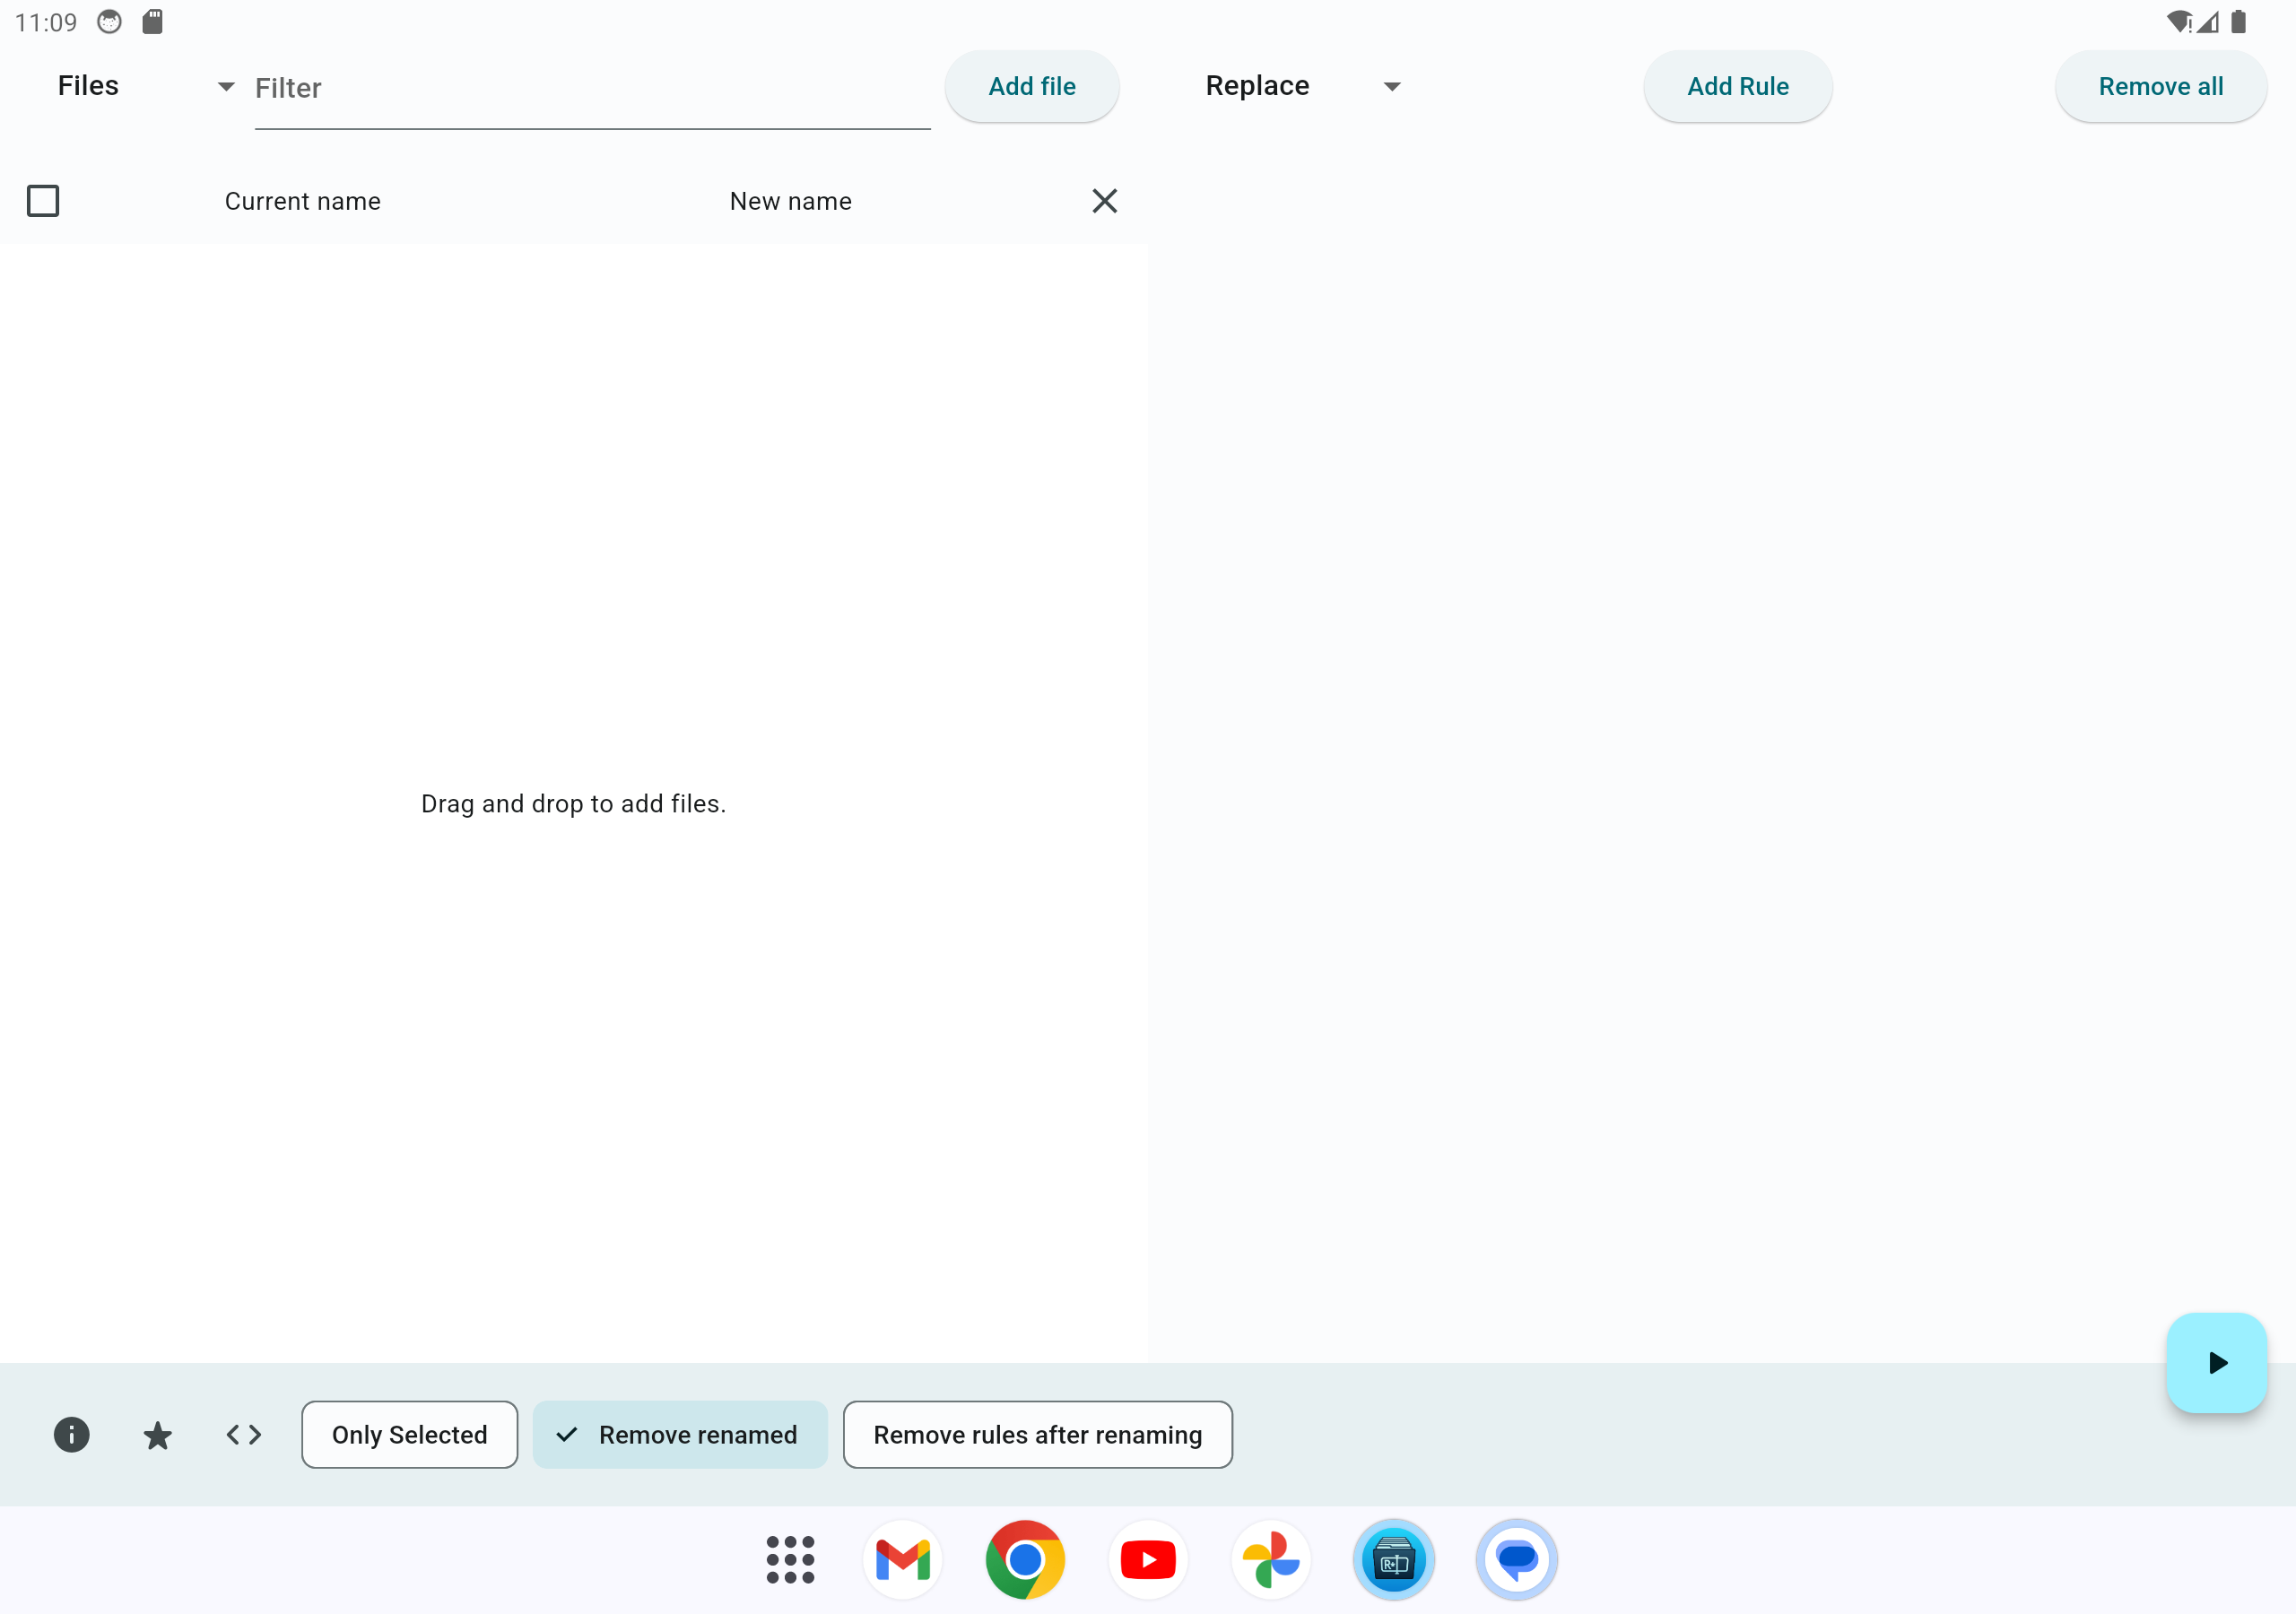The image size is (2296, 1614).
Task: Check the select-all files checkbox
Action: point(43,201)
